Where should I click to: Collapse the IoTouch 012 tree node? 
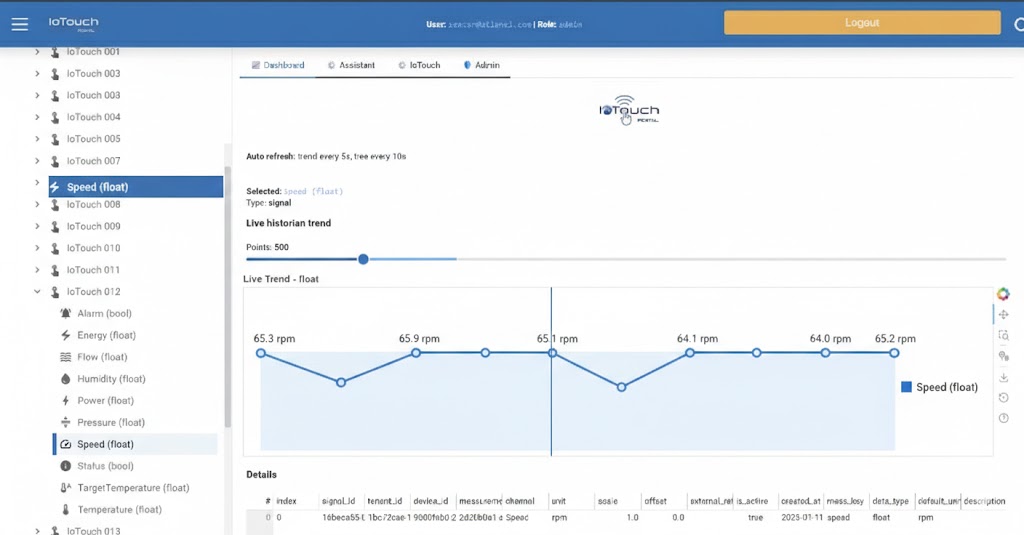click(x=37, y=291)
